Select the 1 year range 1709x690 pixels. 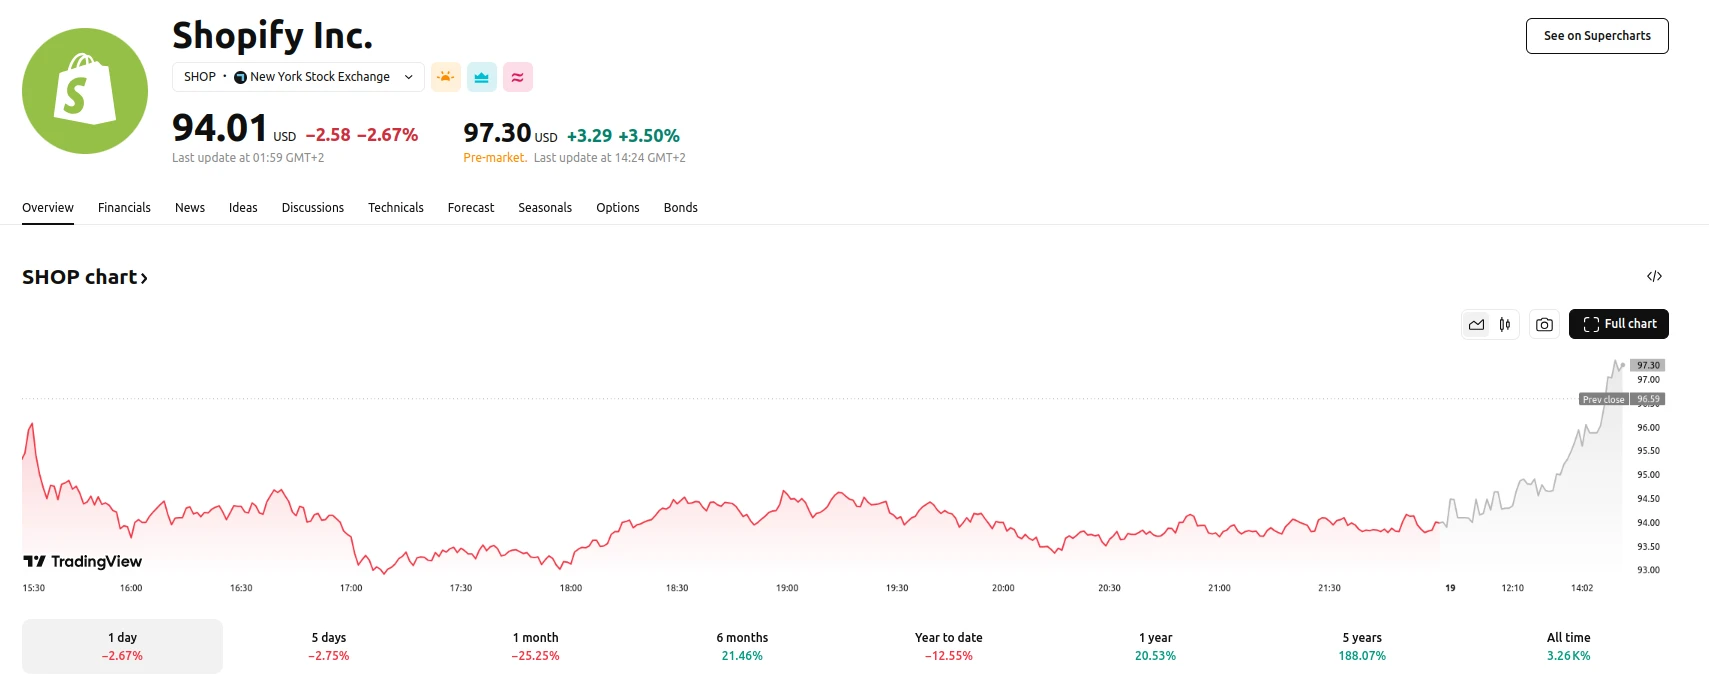(x=1155, y=646)
